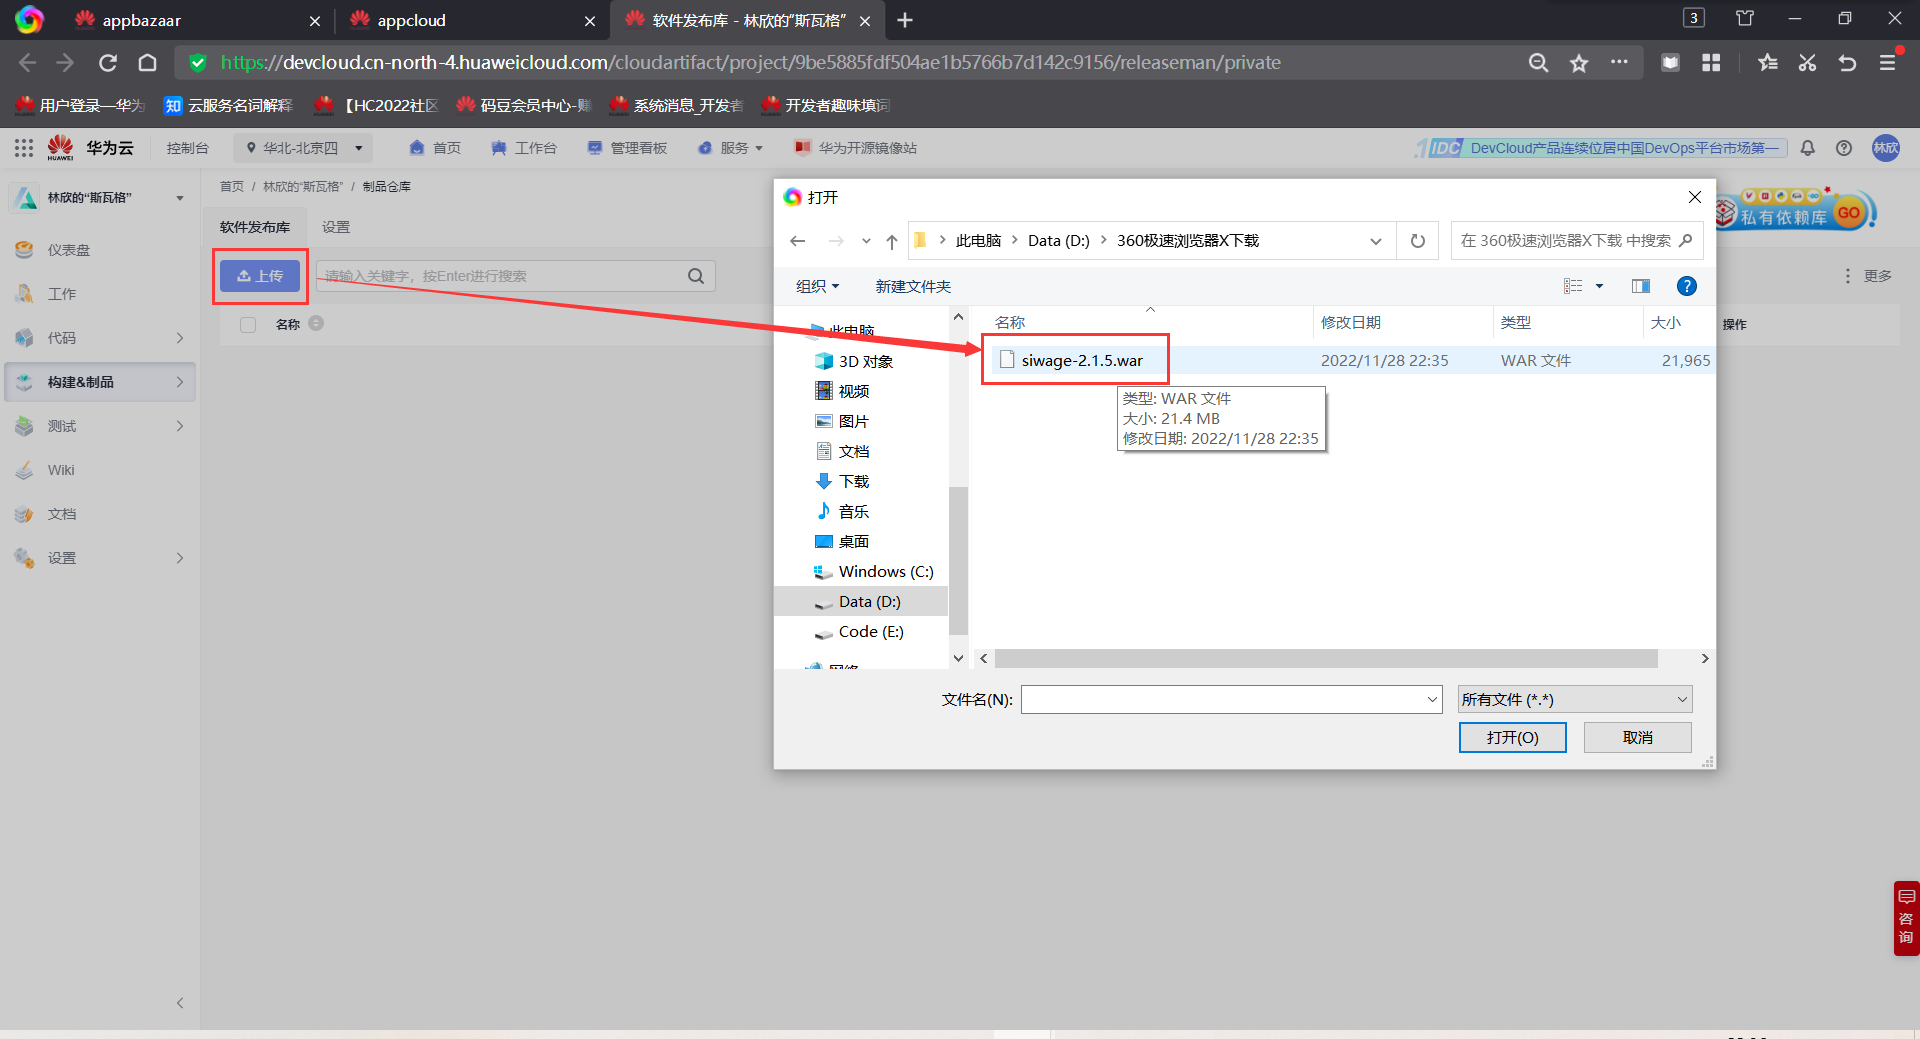
Task: Open the red consultation widget
Action: [x=1906, y=918]
